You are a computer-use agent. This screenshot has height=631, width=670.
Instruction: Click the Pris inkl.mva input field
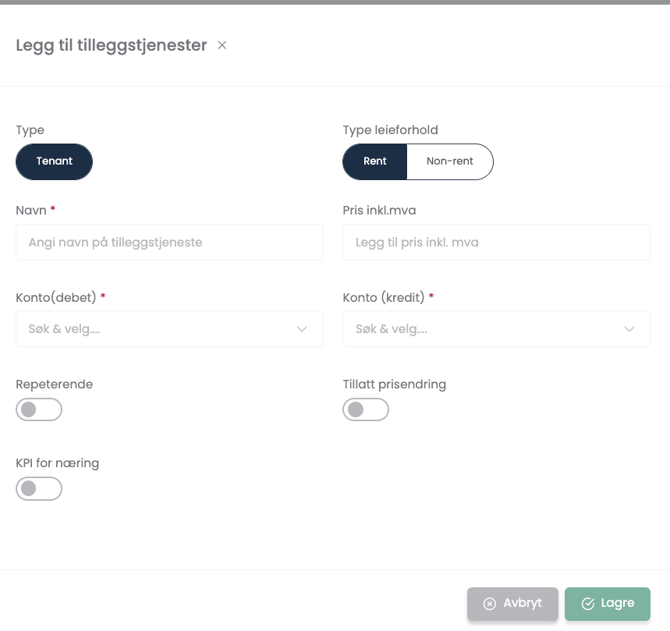(x=496, y=242)
